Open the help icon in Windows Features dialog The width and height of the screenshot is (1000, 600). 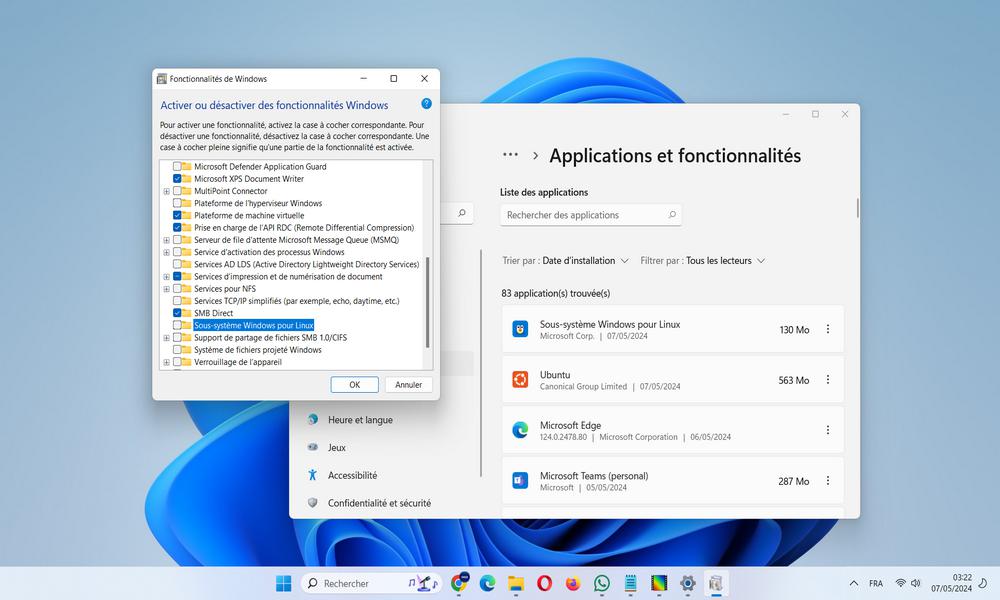click(x=427, y=104)
